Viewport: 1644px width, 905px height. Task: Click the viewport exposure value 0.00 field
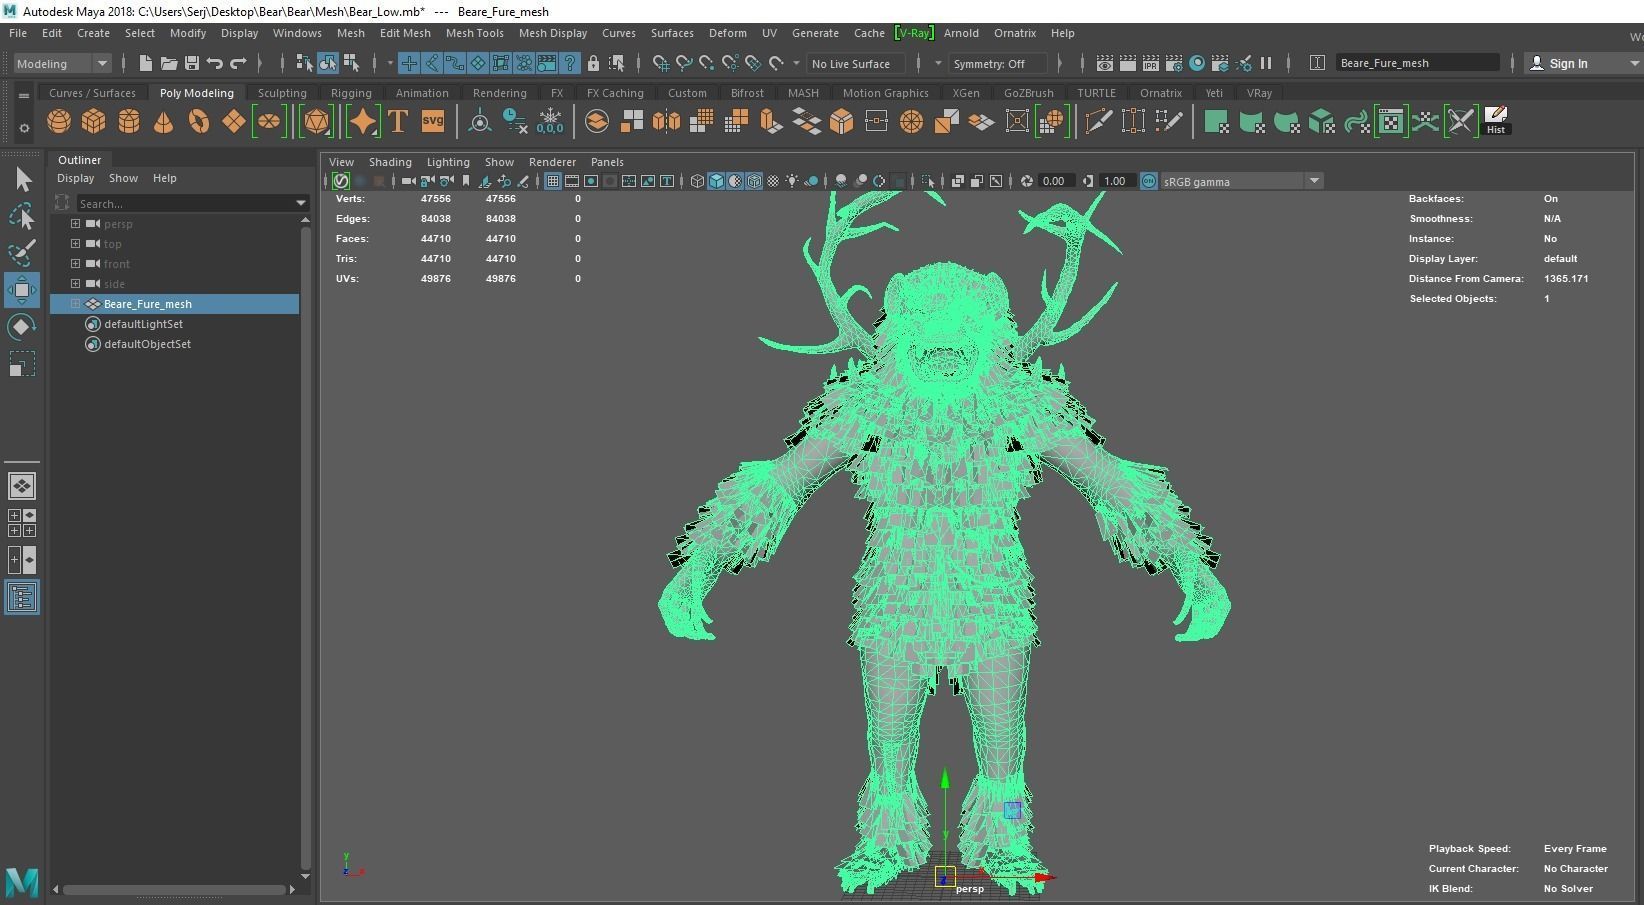(x=1055, y=181)
